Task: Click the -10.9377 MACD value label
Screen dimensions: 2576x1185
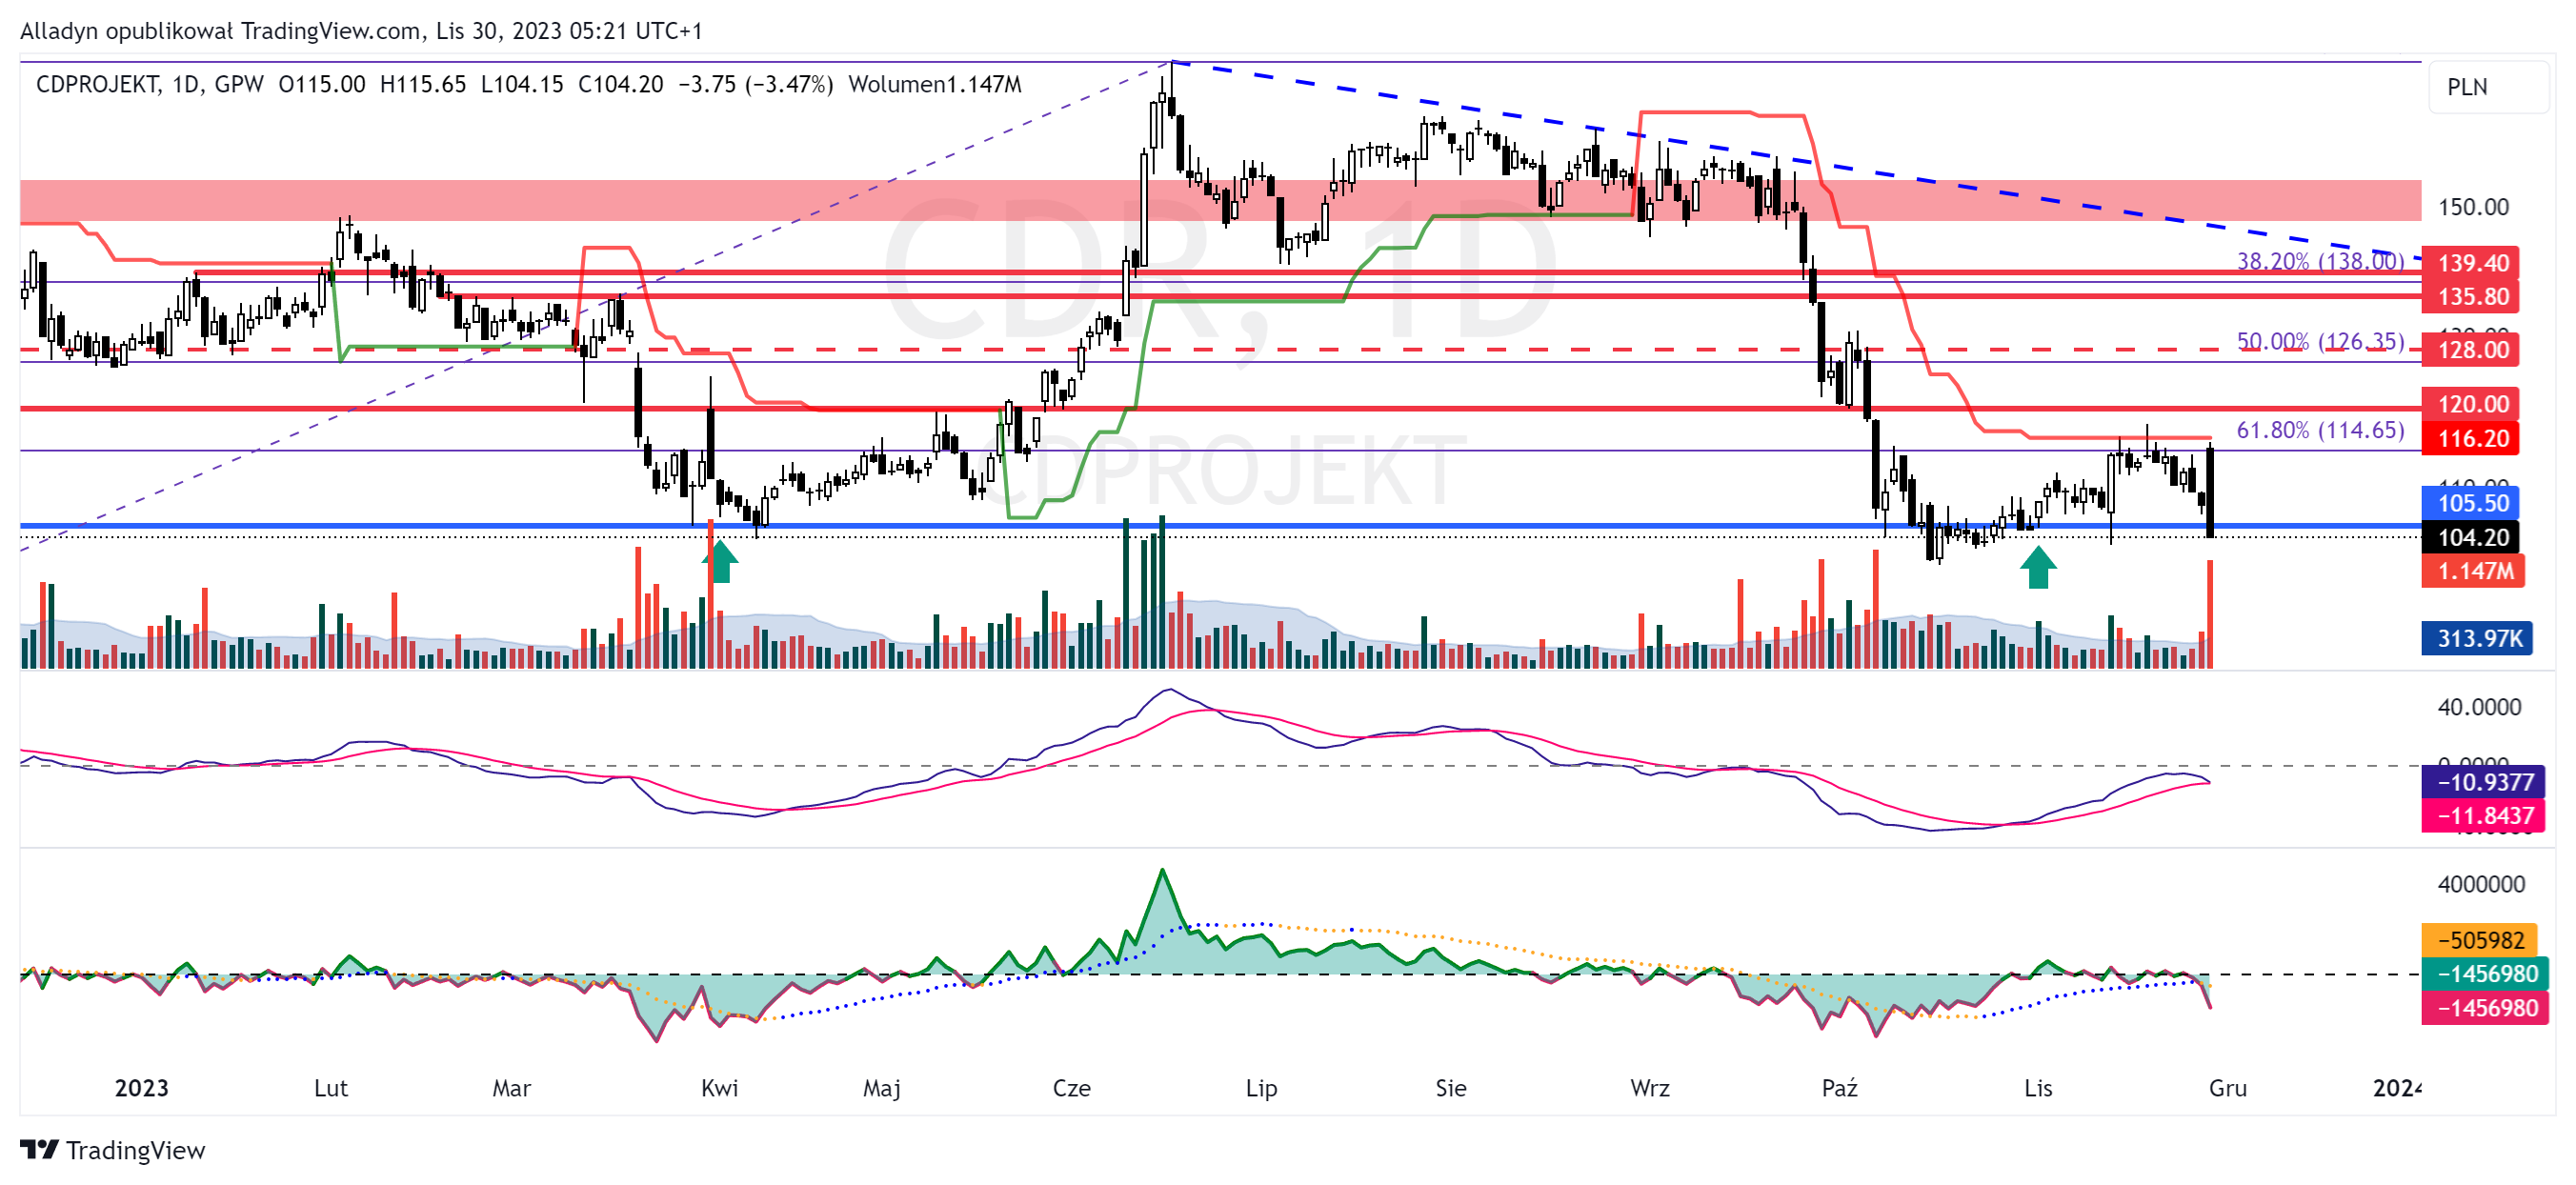Action: [2484, 783]
